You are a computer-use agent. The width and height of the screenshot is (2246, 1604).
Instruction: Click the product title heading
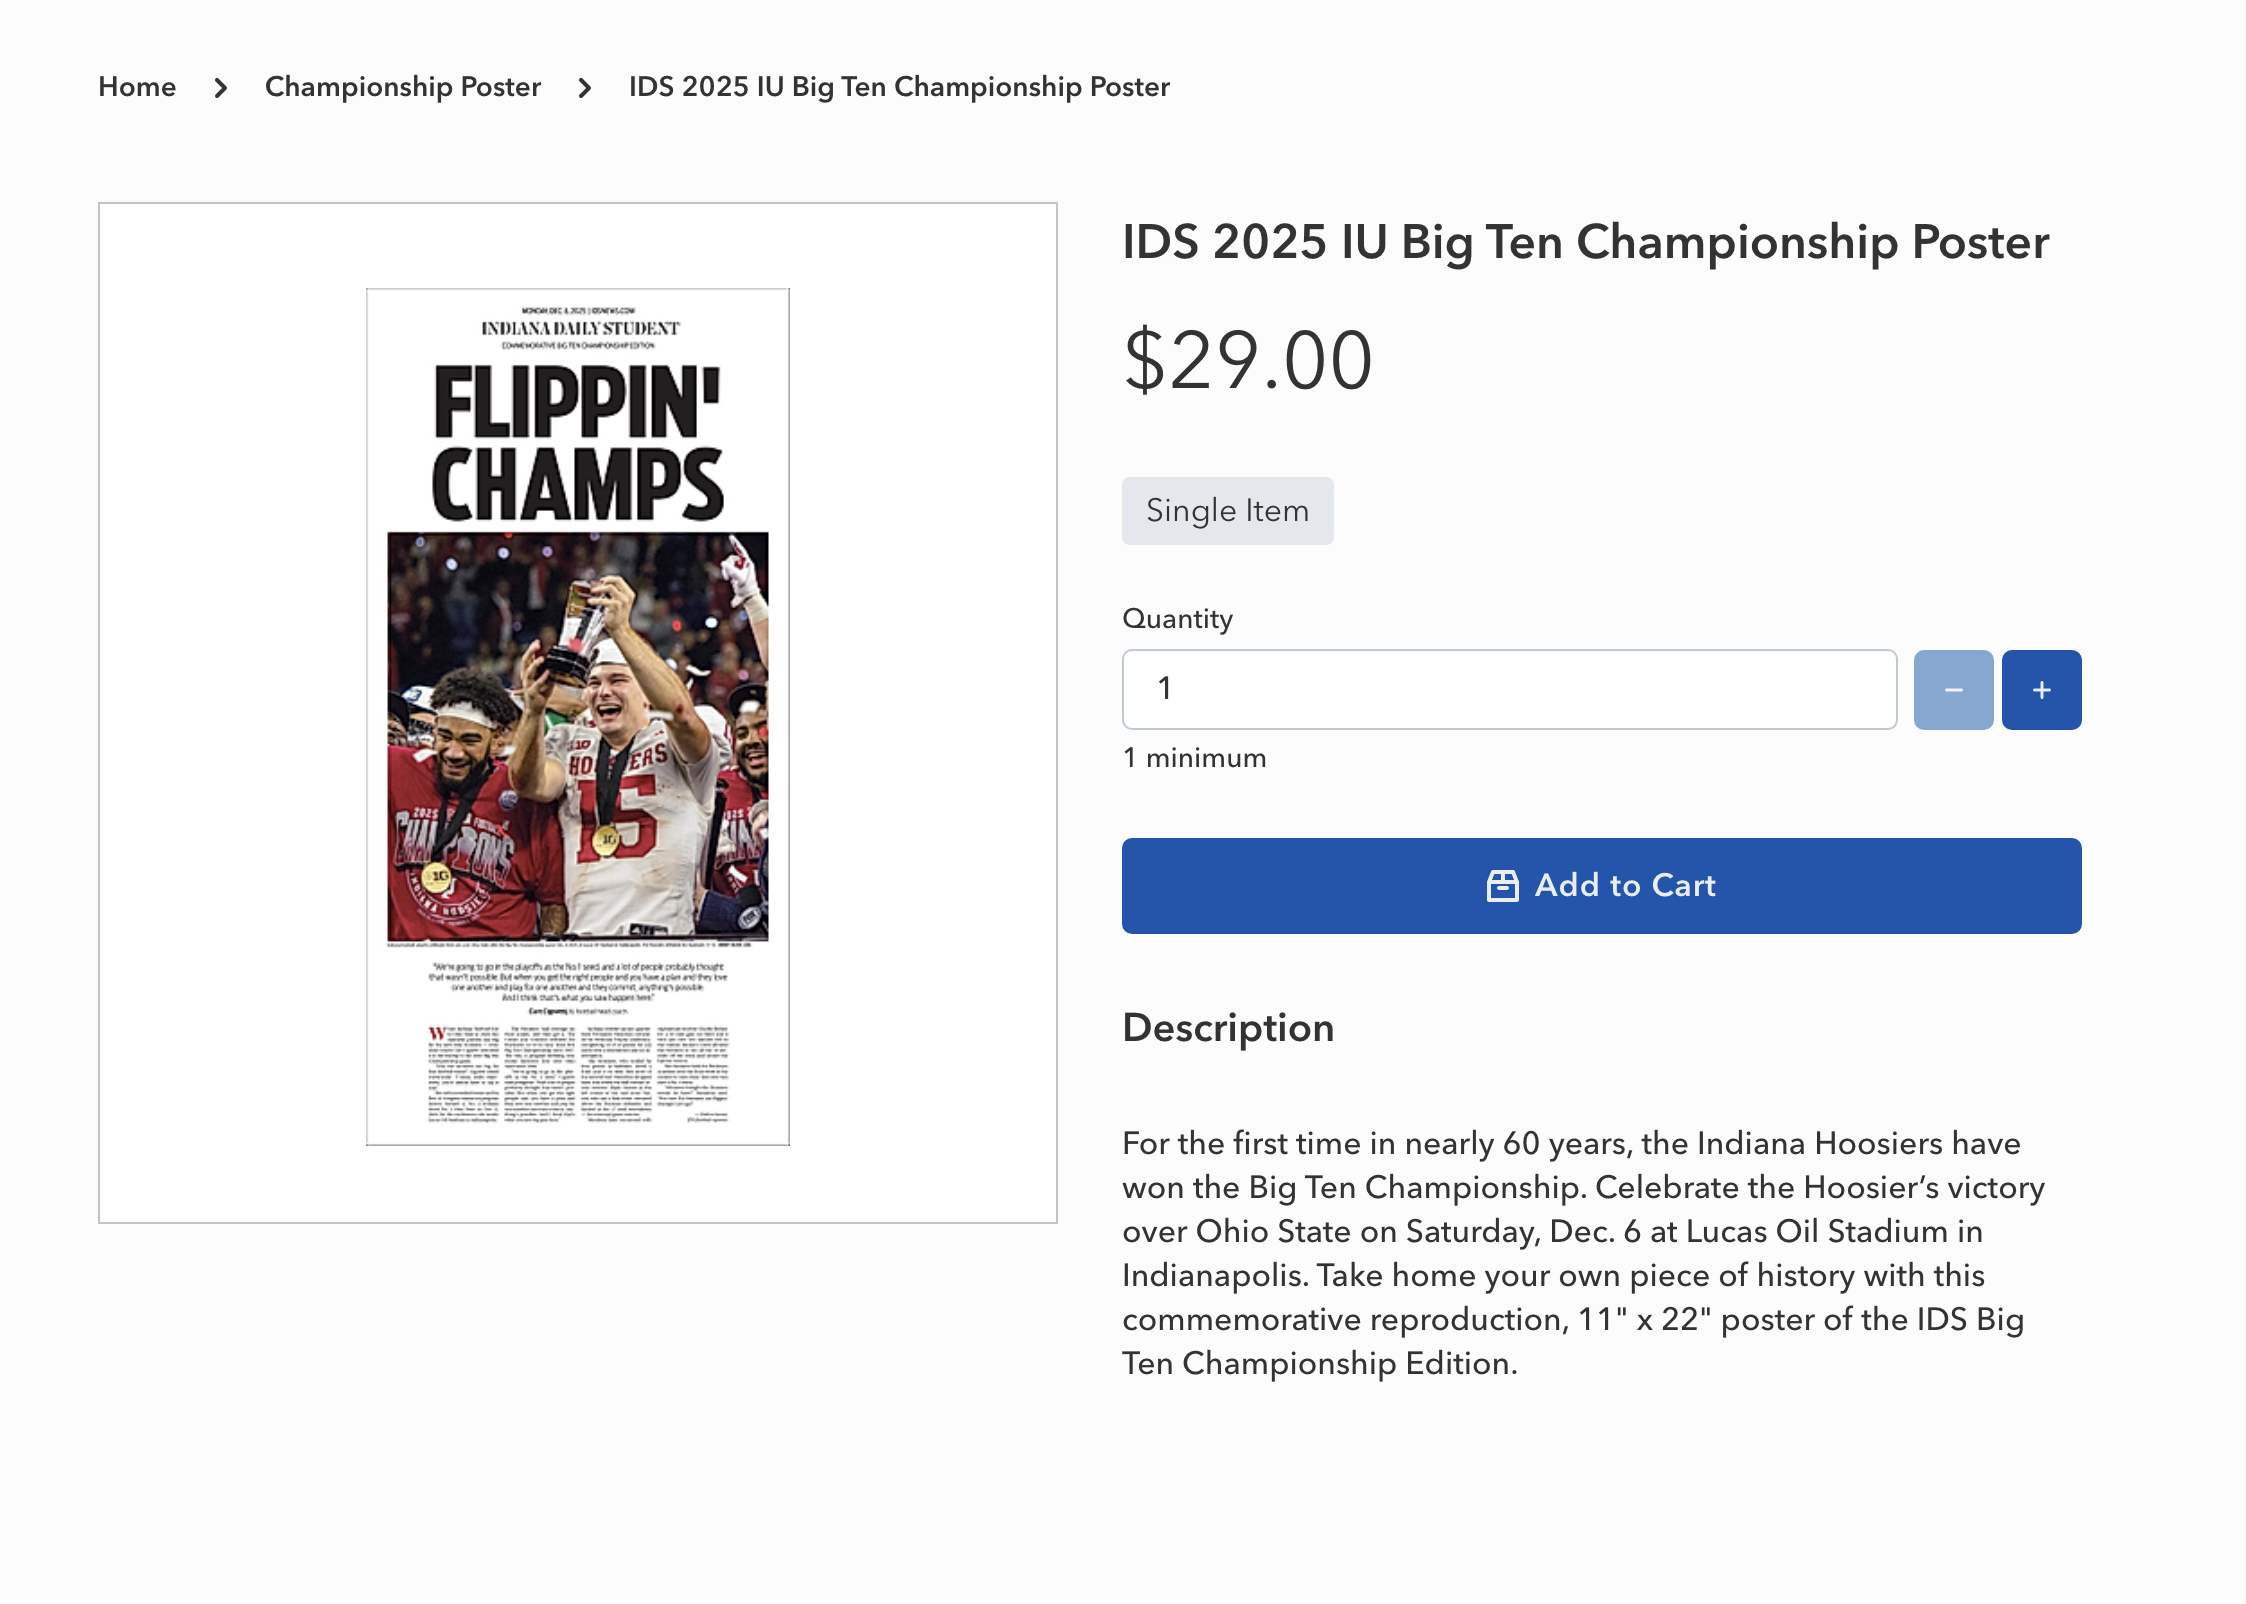pos(1585,242)
